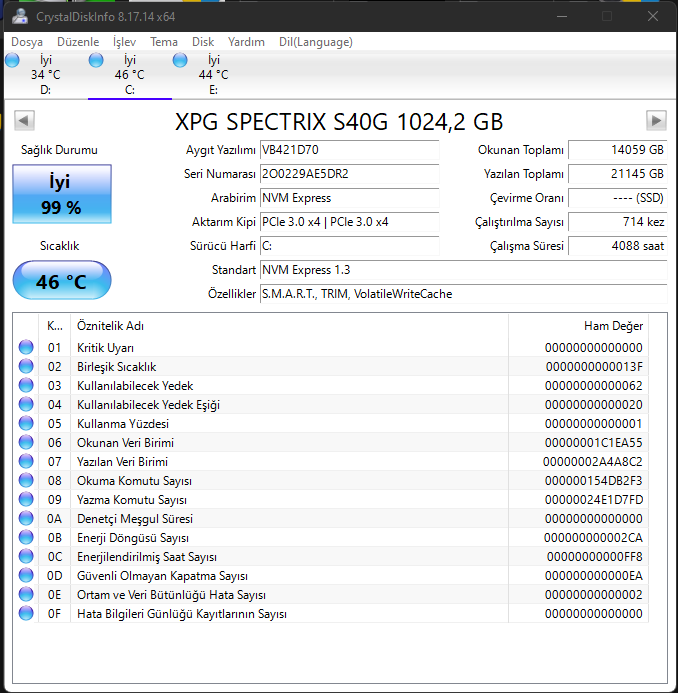Click the Özellikler field

pos(464,293)
